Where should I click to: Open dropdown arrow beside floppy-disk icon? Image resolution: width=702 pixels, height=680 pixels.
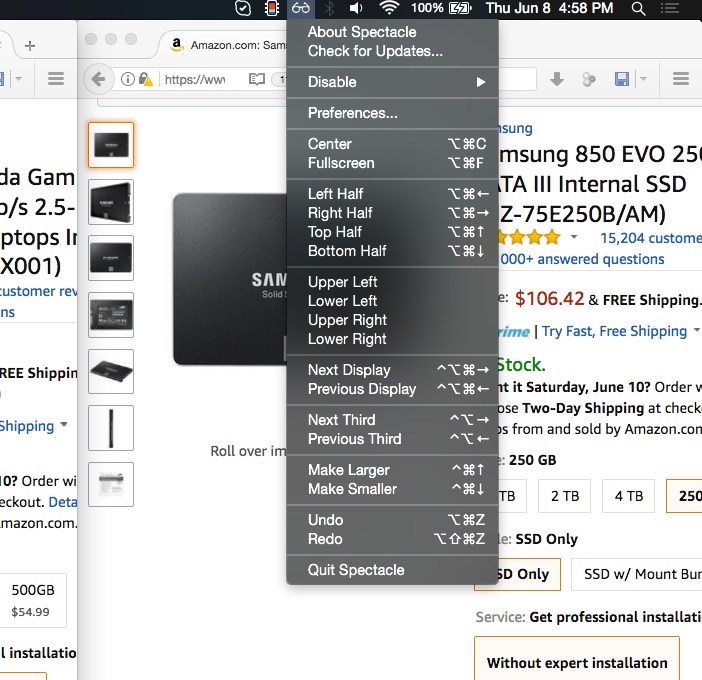coord(643,79)
